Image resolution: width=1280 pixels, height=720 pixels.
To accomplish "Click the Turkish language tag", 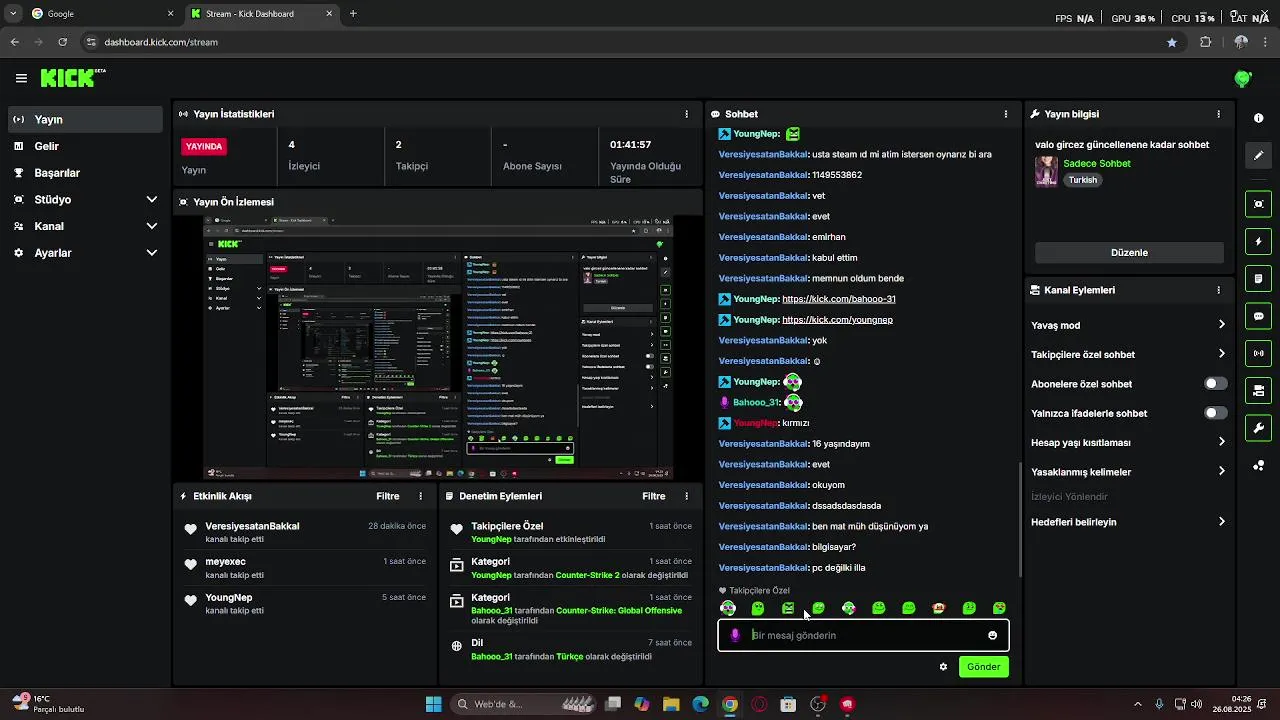I will tap(1083, 180).
